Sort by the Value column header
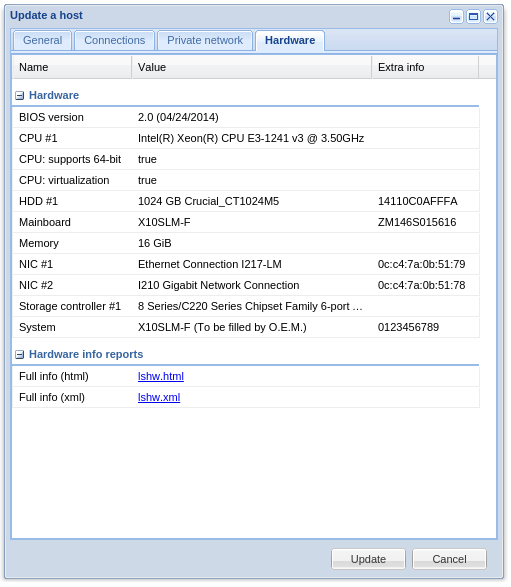Image resolution: width=511 pixels, height=587 pixels. (x=252, y=67)
